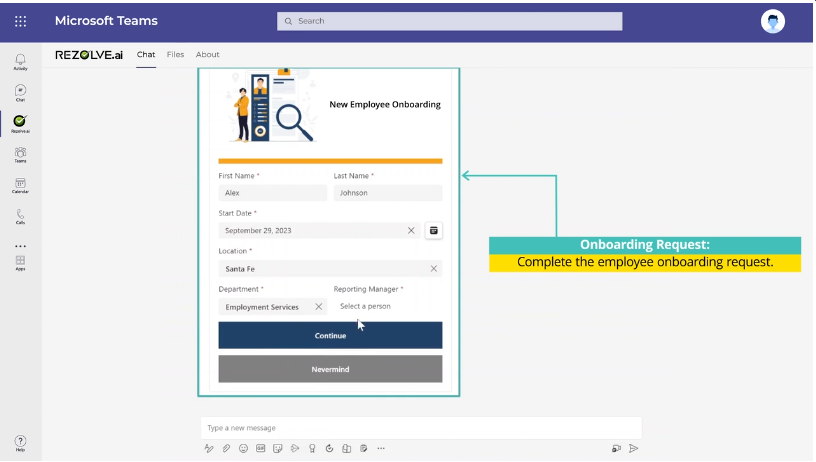Open Help at sidebar bottom
816x462 pixels.
20,443
